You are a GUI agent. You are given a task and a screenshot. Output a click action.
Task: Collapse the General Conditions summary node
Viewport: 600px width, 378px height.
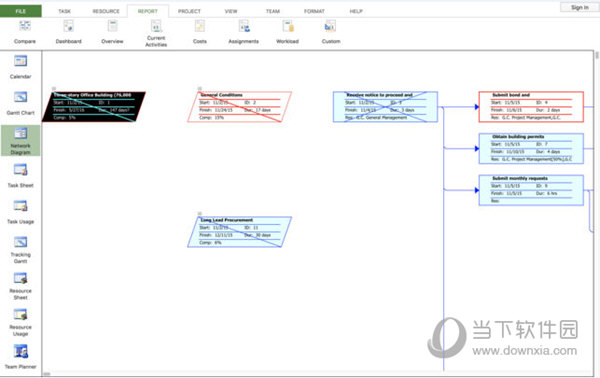[x=199, y=88]
